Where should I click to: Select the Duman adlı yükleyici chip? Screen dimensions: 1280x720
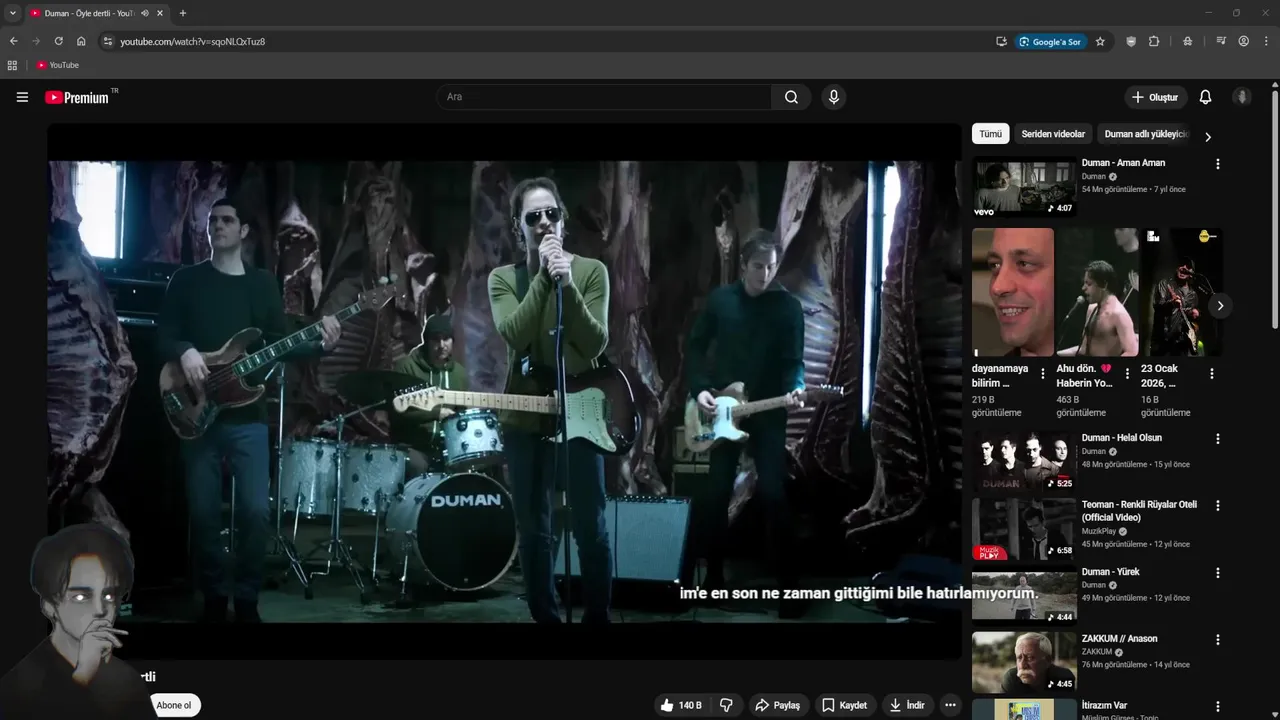point(1146,134)
